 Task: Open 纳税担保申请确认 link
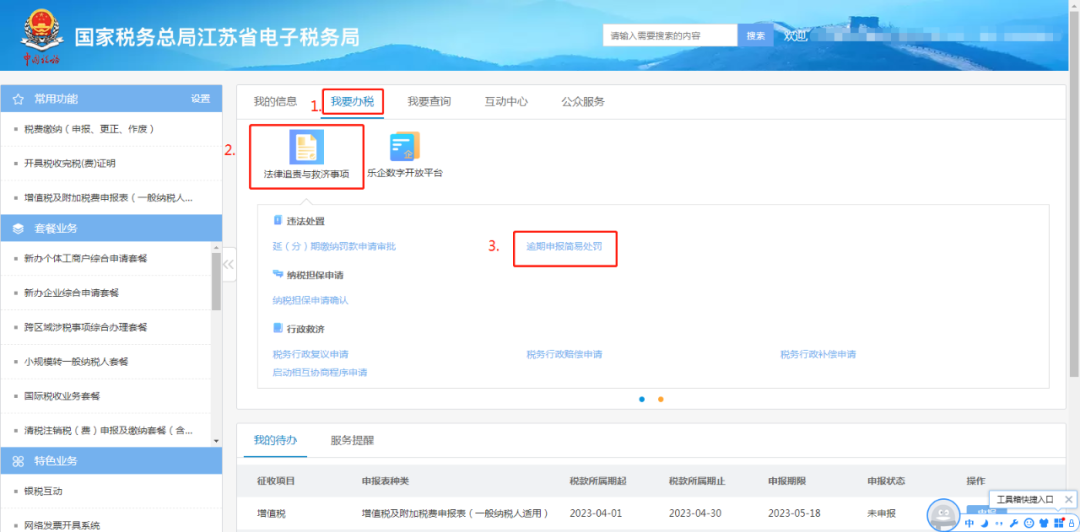pyautogui.click(x=311, y=300)
